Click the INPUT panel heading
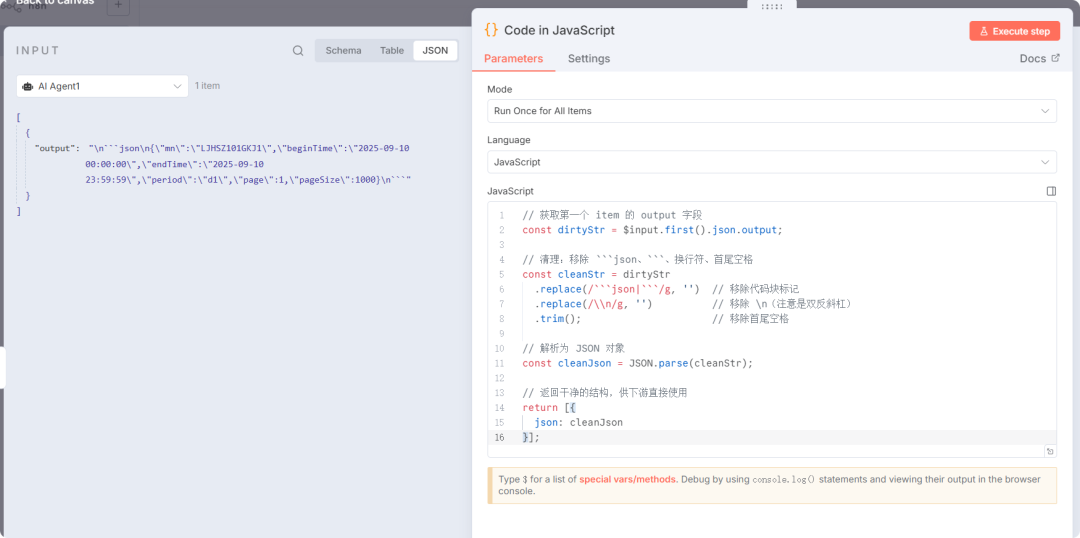The width and height of the screenshot is (1080, 538). [38, 50]
